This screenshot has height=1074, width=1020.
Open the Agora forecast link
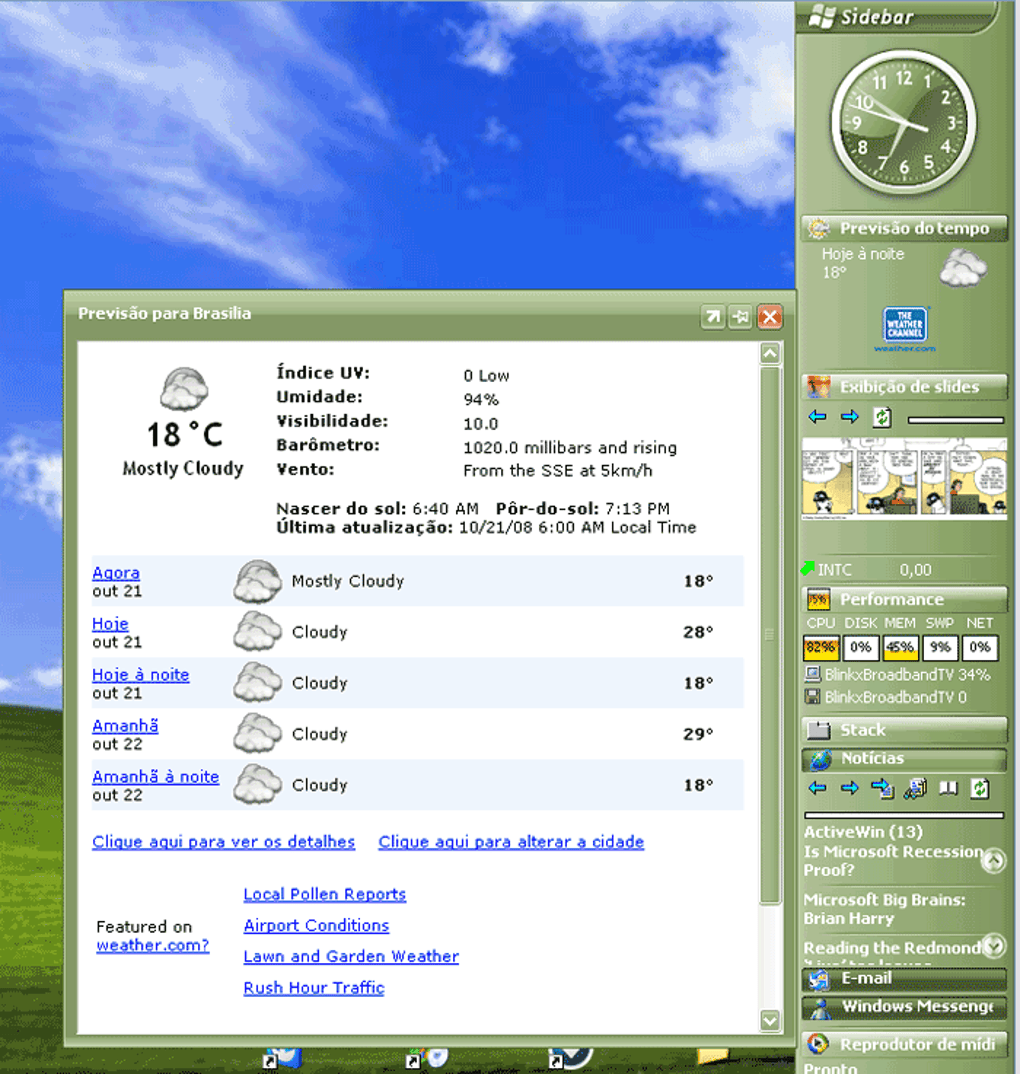(x=116, y=573)
